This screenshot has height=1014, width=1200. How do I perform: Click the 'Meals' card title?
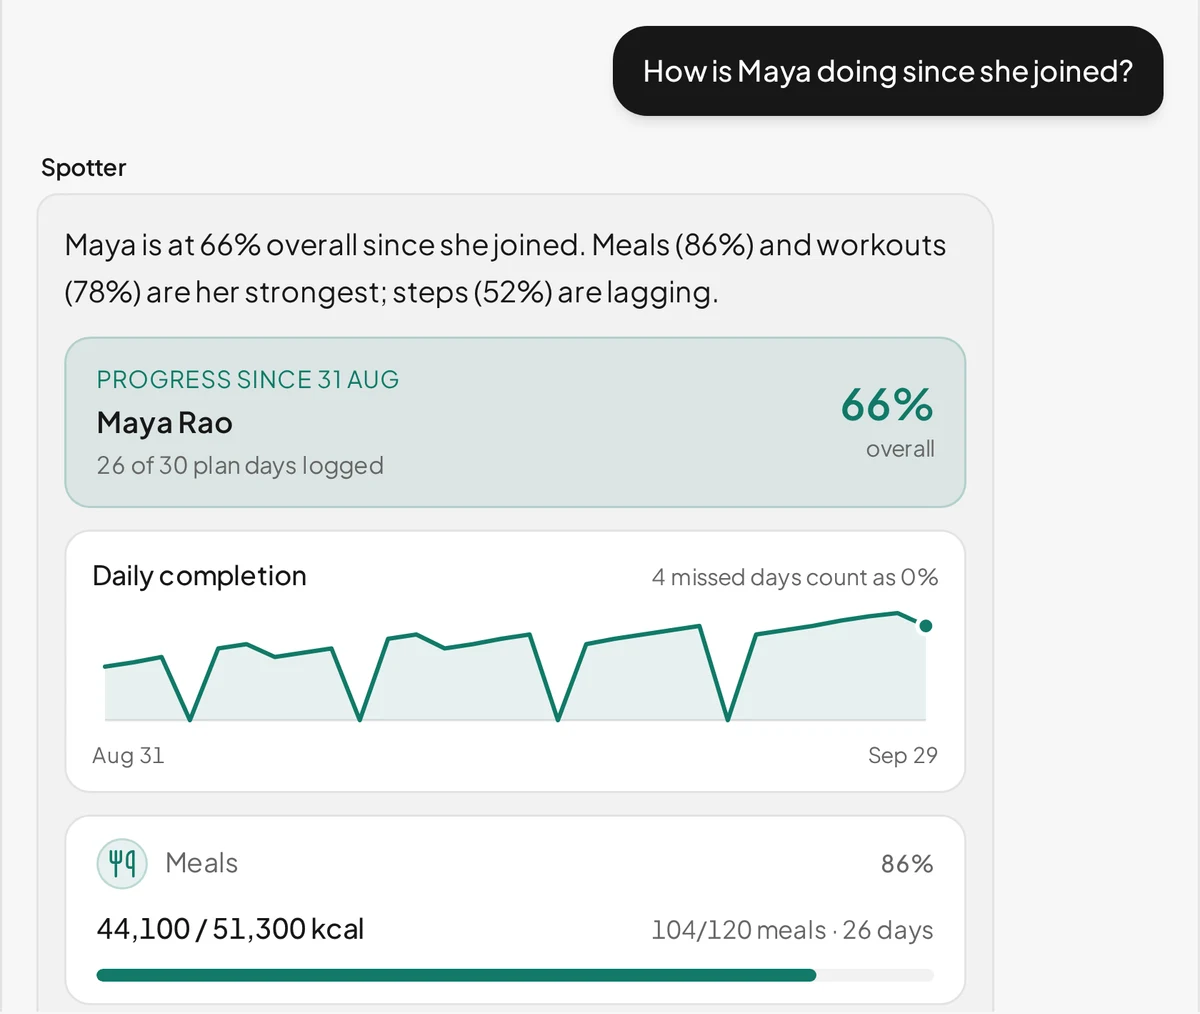coord(202,863)
